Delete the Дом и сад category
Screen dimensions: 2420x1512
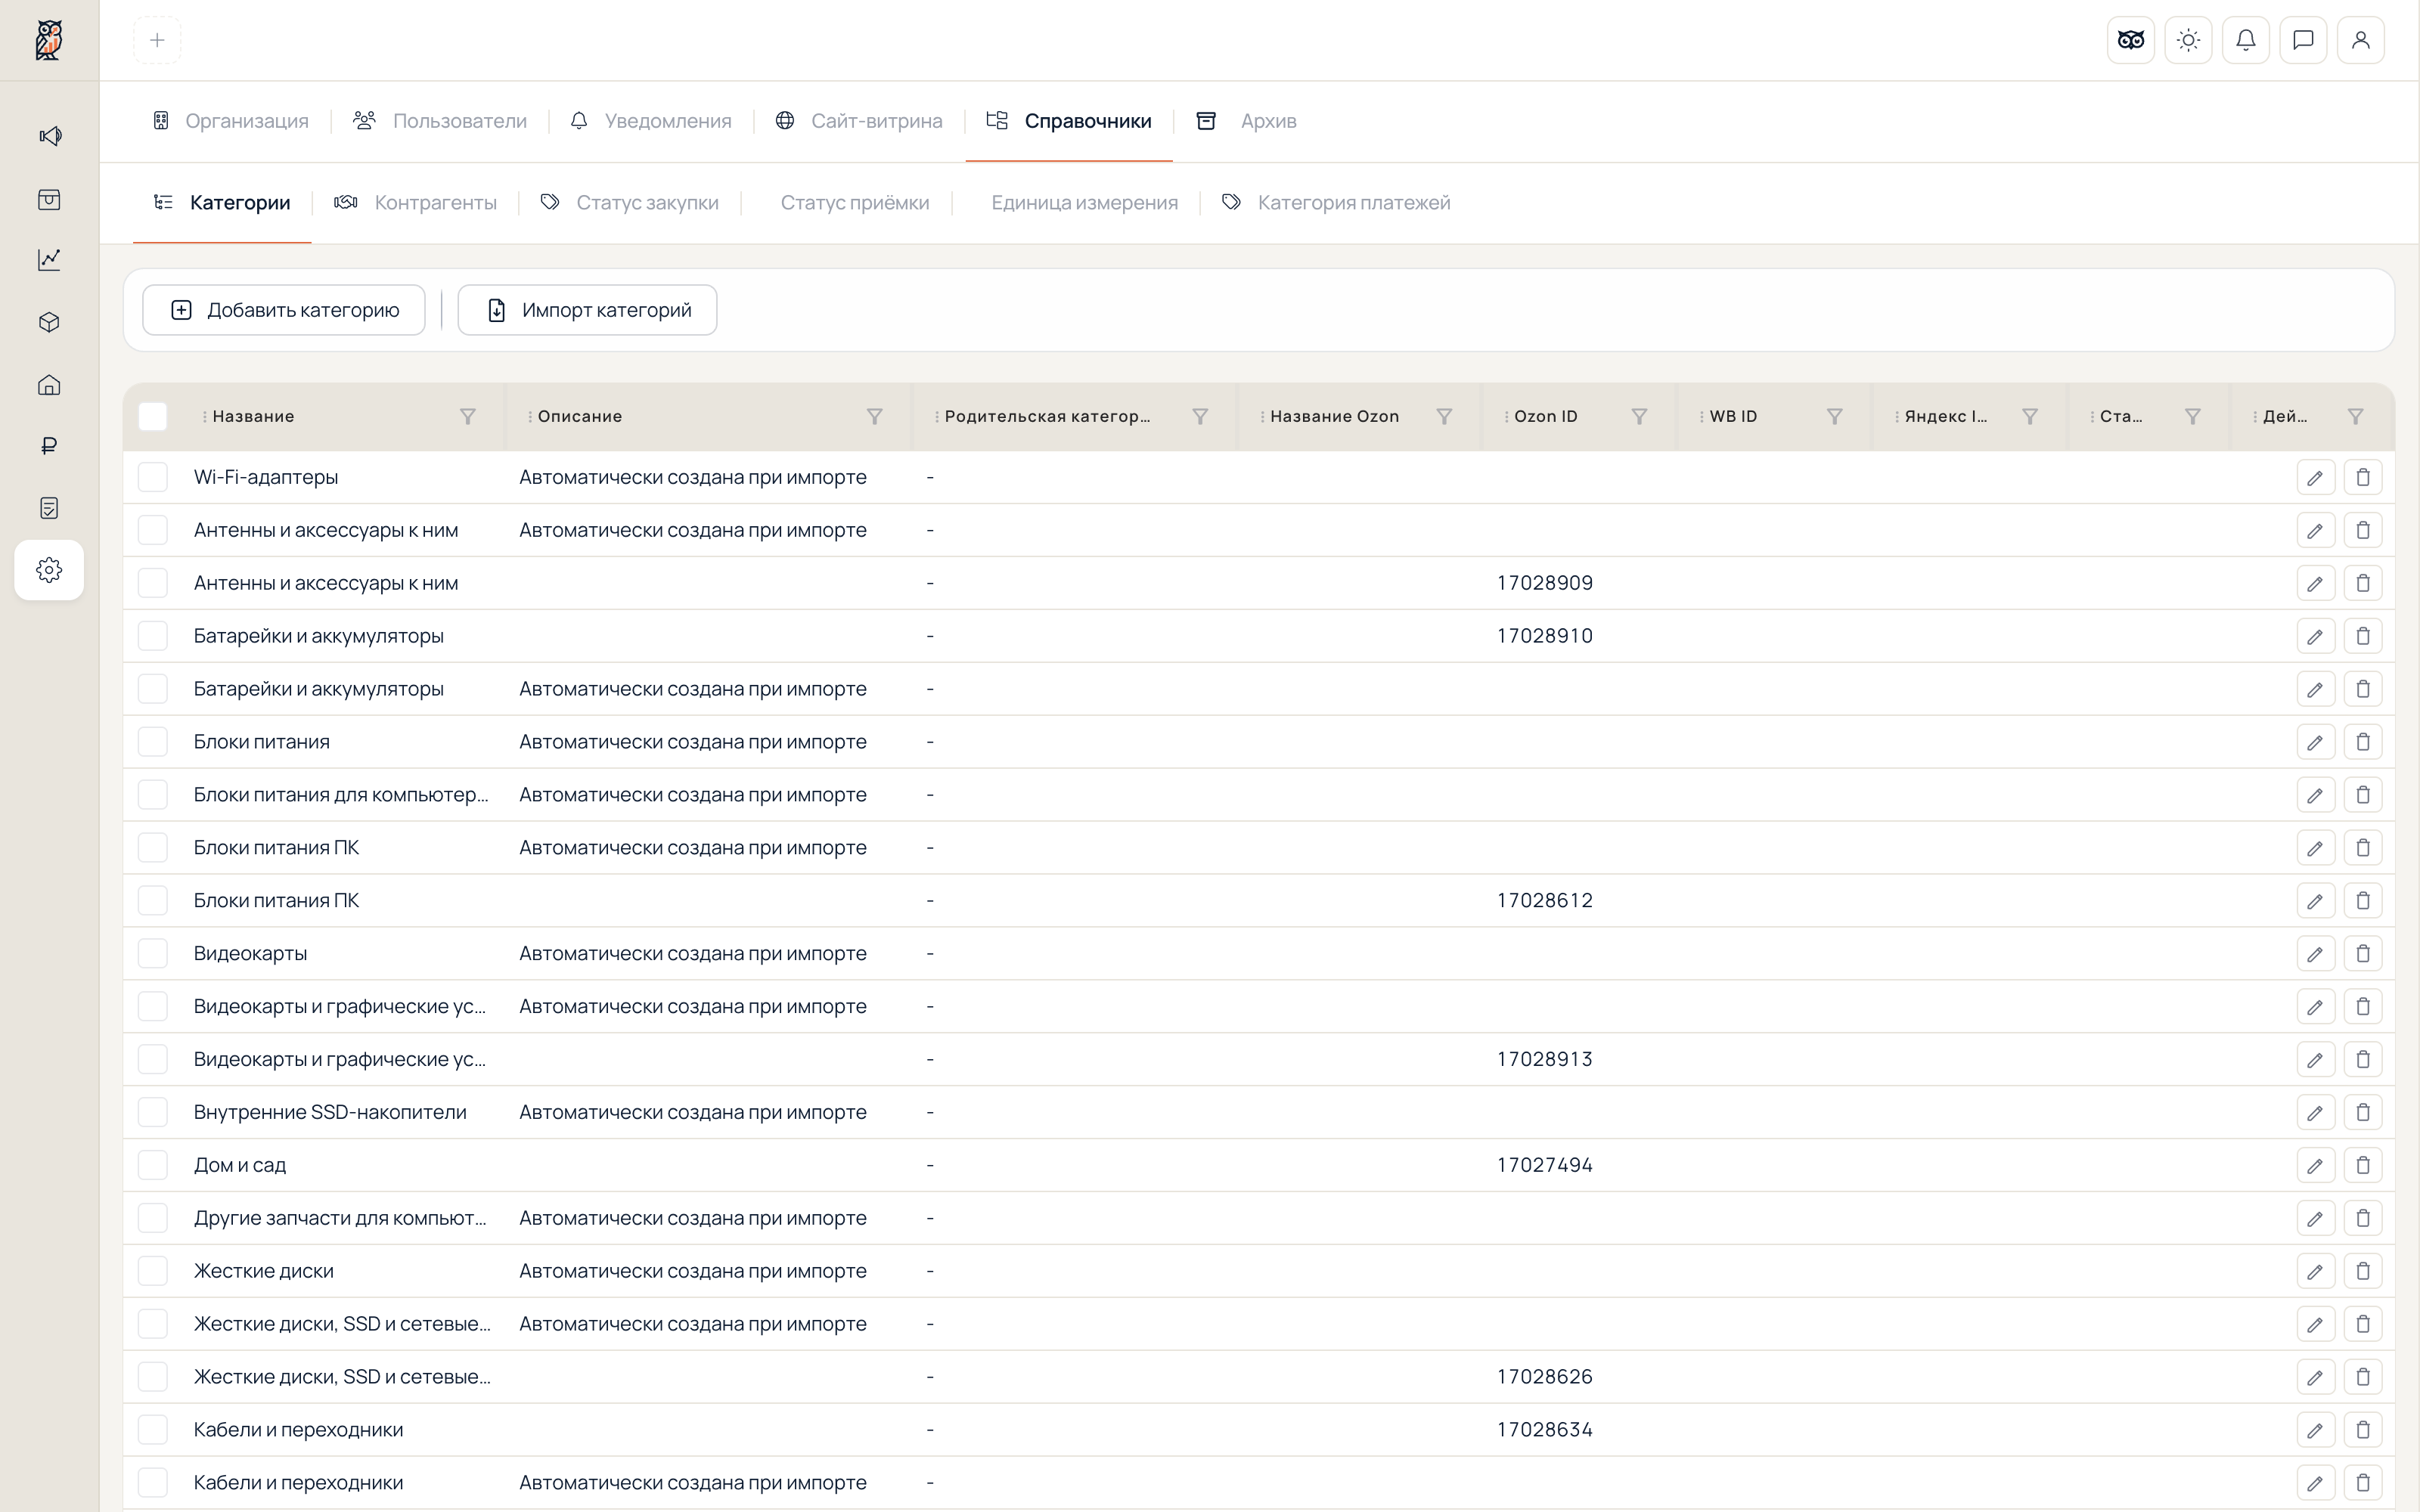(2363, 1165)
